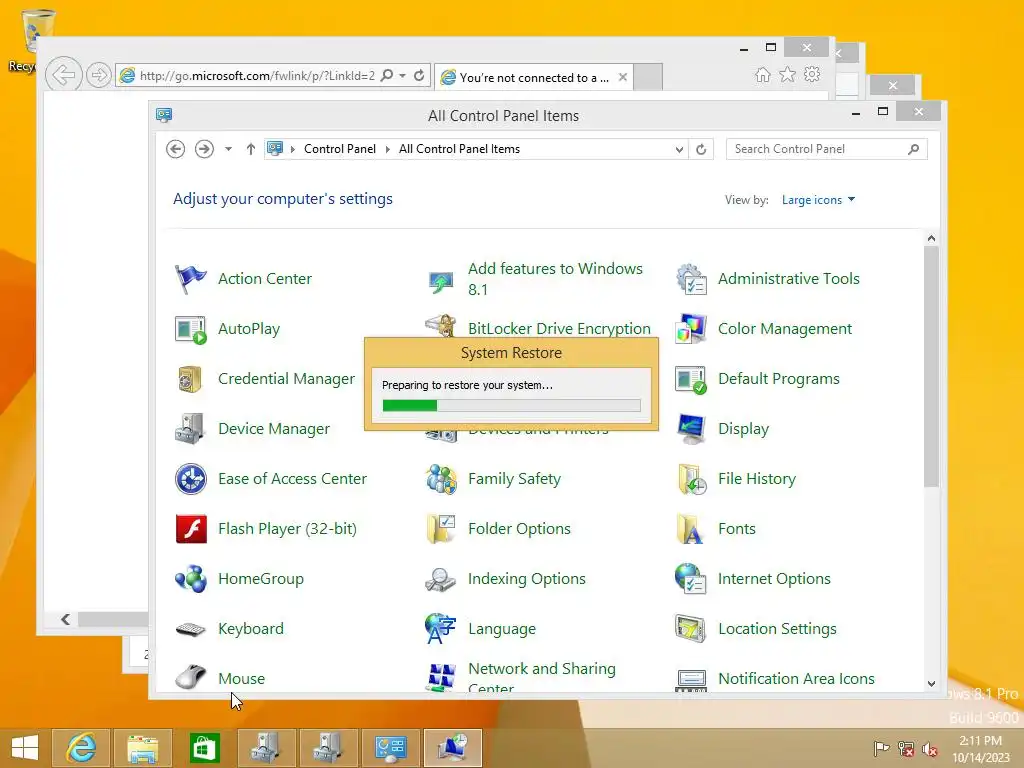Open the Internet Explorer home icon
Screen dimensions: 1024x768
(x=763, y=75)
